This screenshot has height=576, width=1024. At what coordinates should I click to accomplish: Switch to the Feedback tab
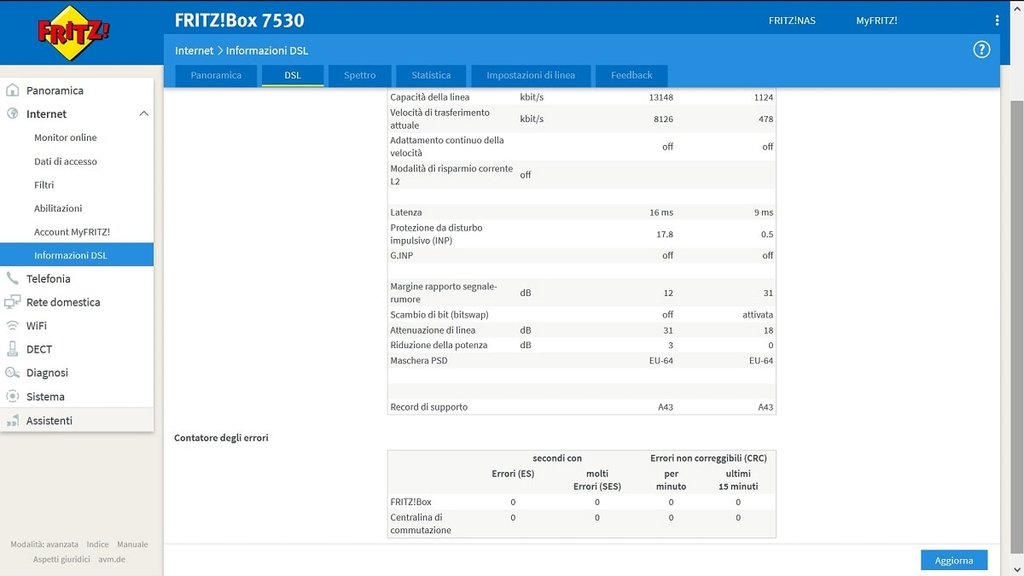pos(632,75)
